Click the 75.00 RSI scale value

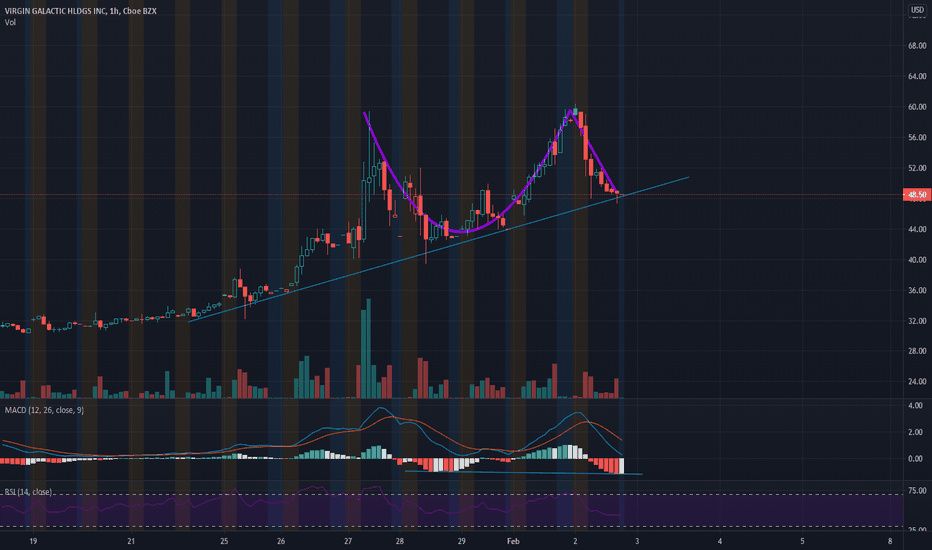tap(917, 491)
